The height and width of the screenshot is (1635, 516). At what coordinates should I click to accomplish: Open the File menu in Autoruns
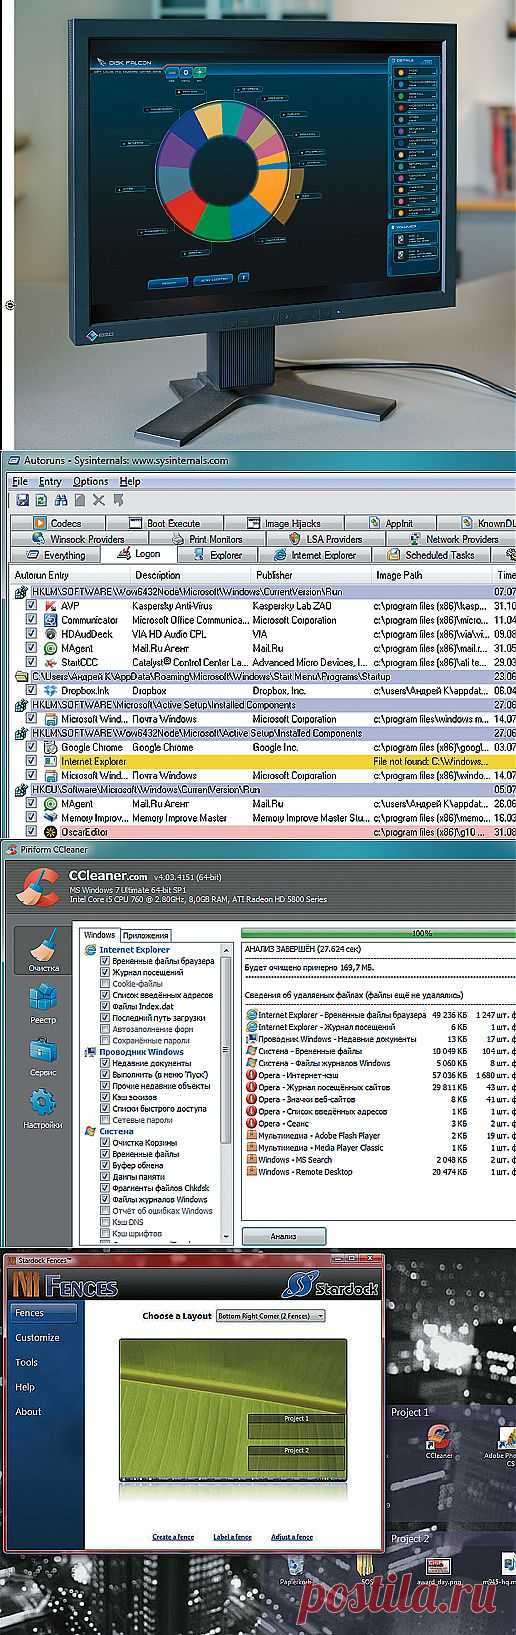point(19,481)
